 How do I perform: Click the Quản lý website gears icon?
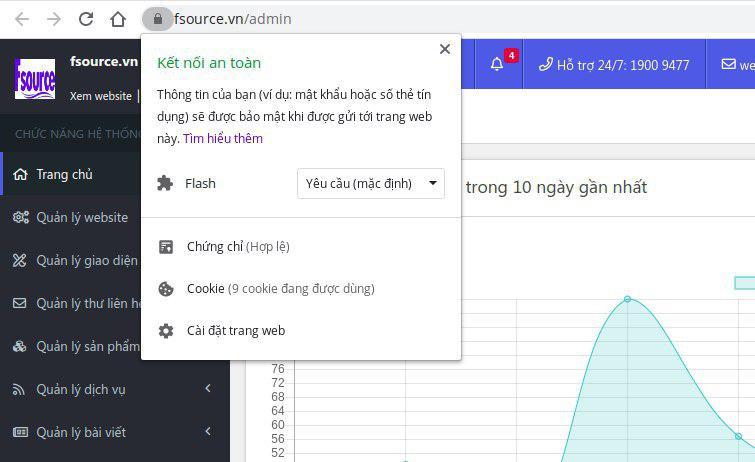coord(21,217)
